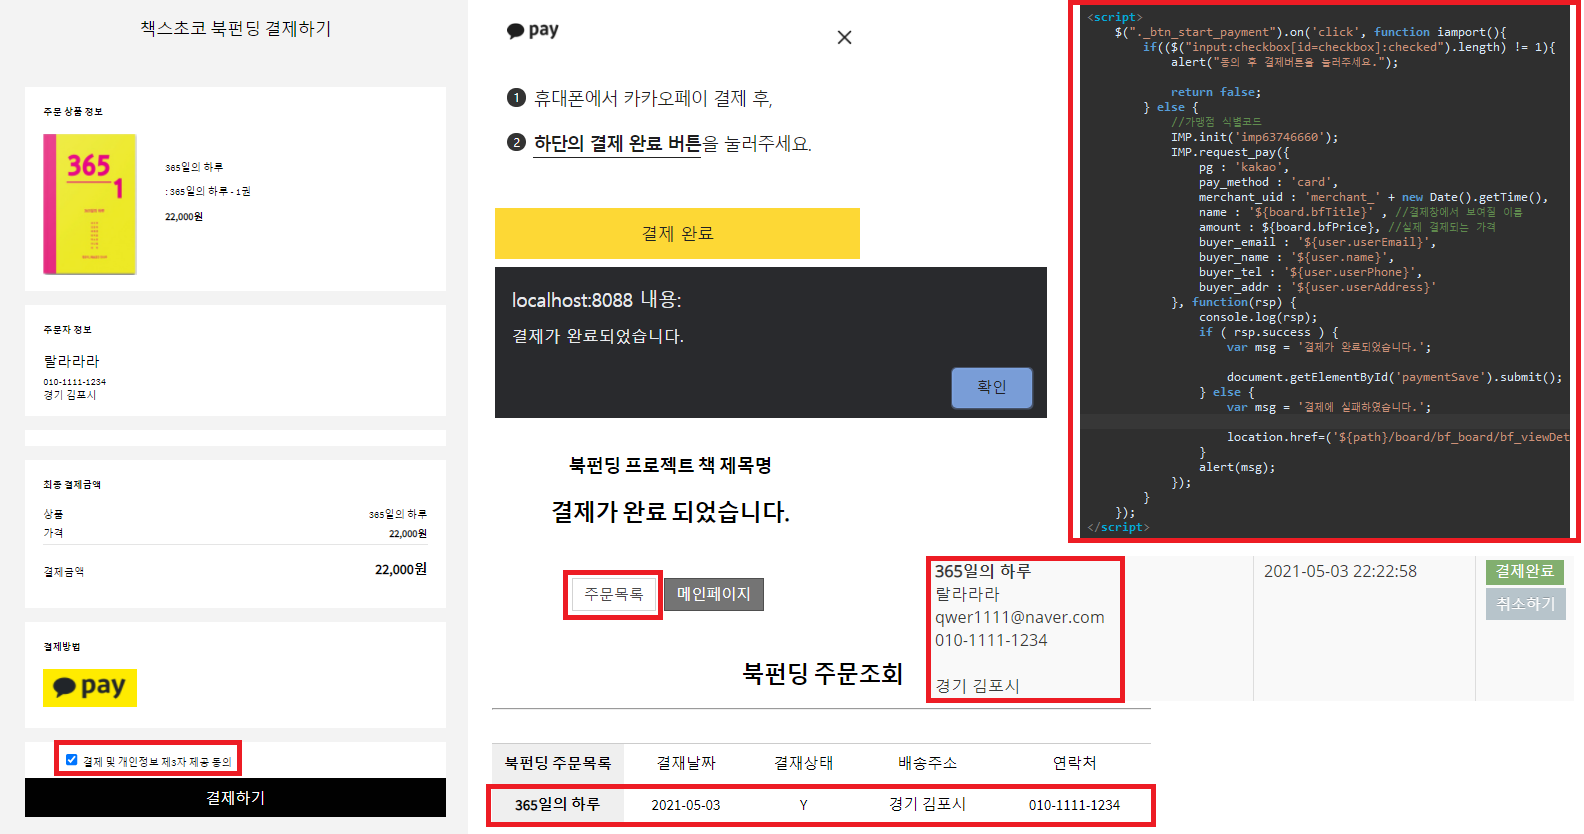Screen dimensions: 1584x834
Task: Click the 북펀딩 프로젝트 책 제목명 text
Action: point(670,465)
